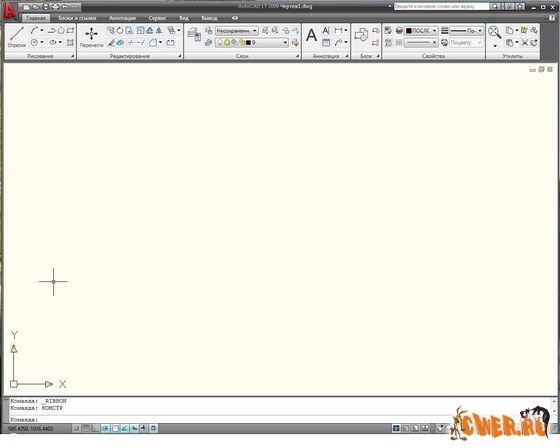
Task: Click the printer icon in quick access toolbar
Action: pos(55,7)
